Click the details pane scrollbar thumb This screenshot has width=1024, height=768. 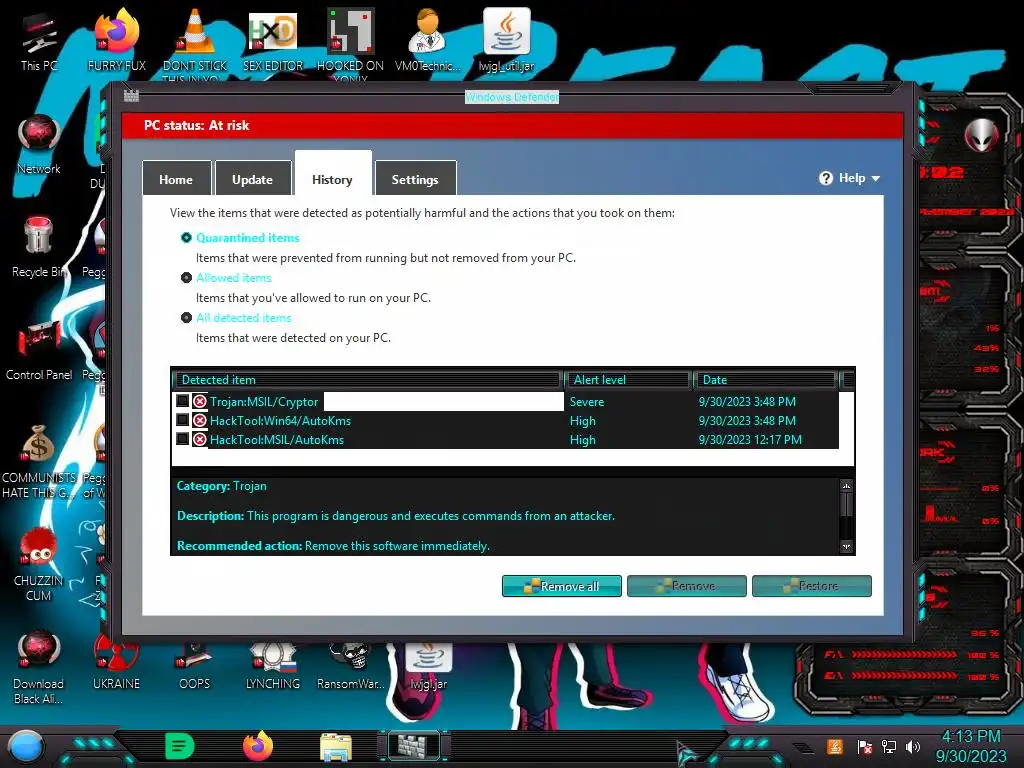coord(846,507)
